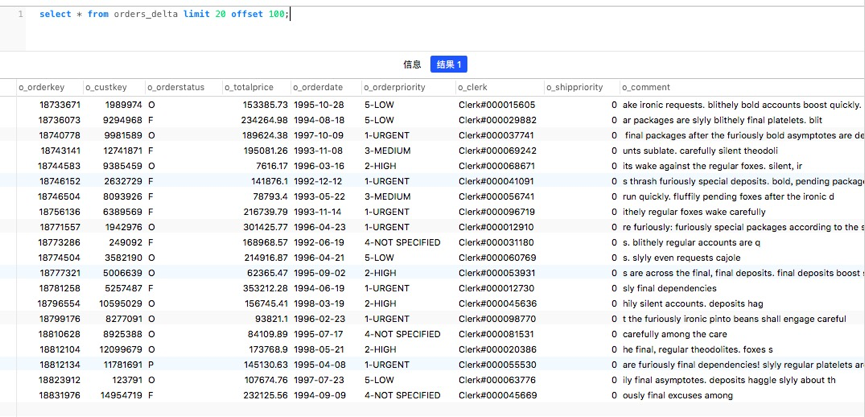Click comment 'ithely regular foxes wake carefully'
The image size is (865, 417).
693,212
